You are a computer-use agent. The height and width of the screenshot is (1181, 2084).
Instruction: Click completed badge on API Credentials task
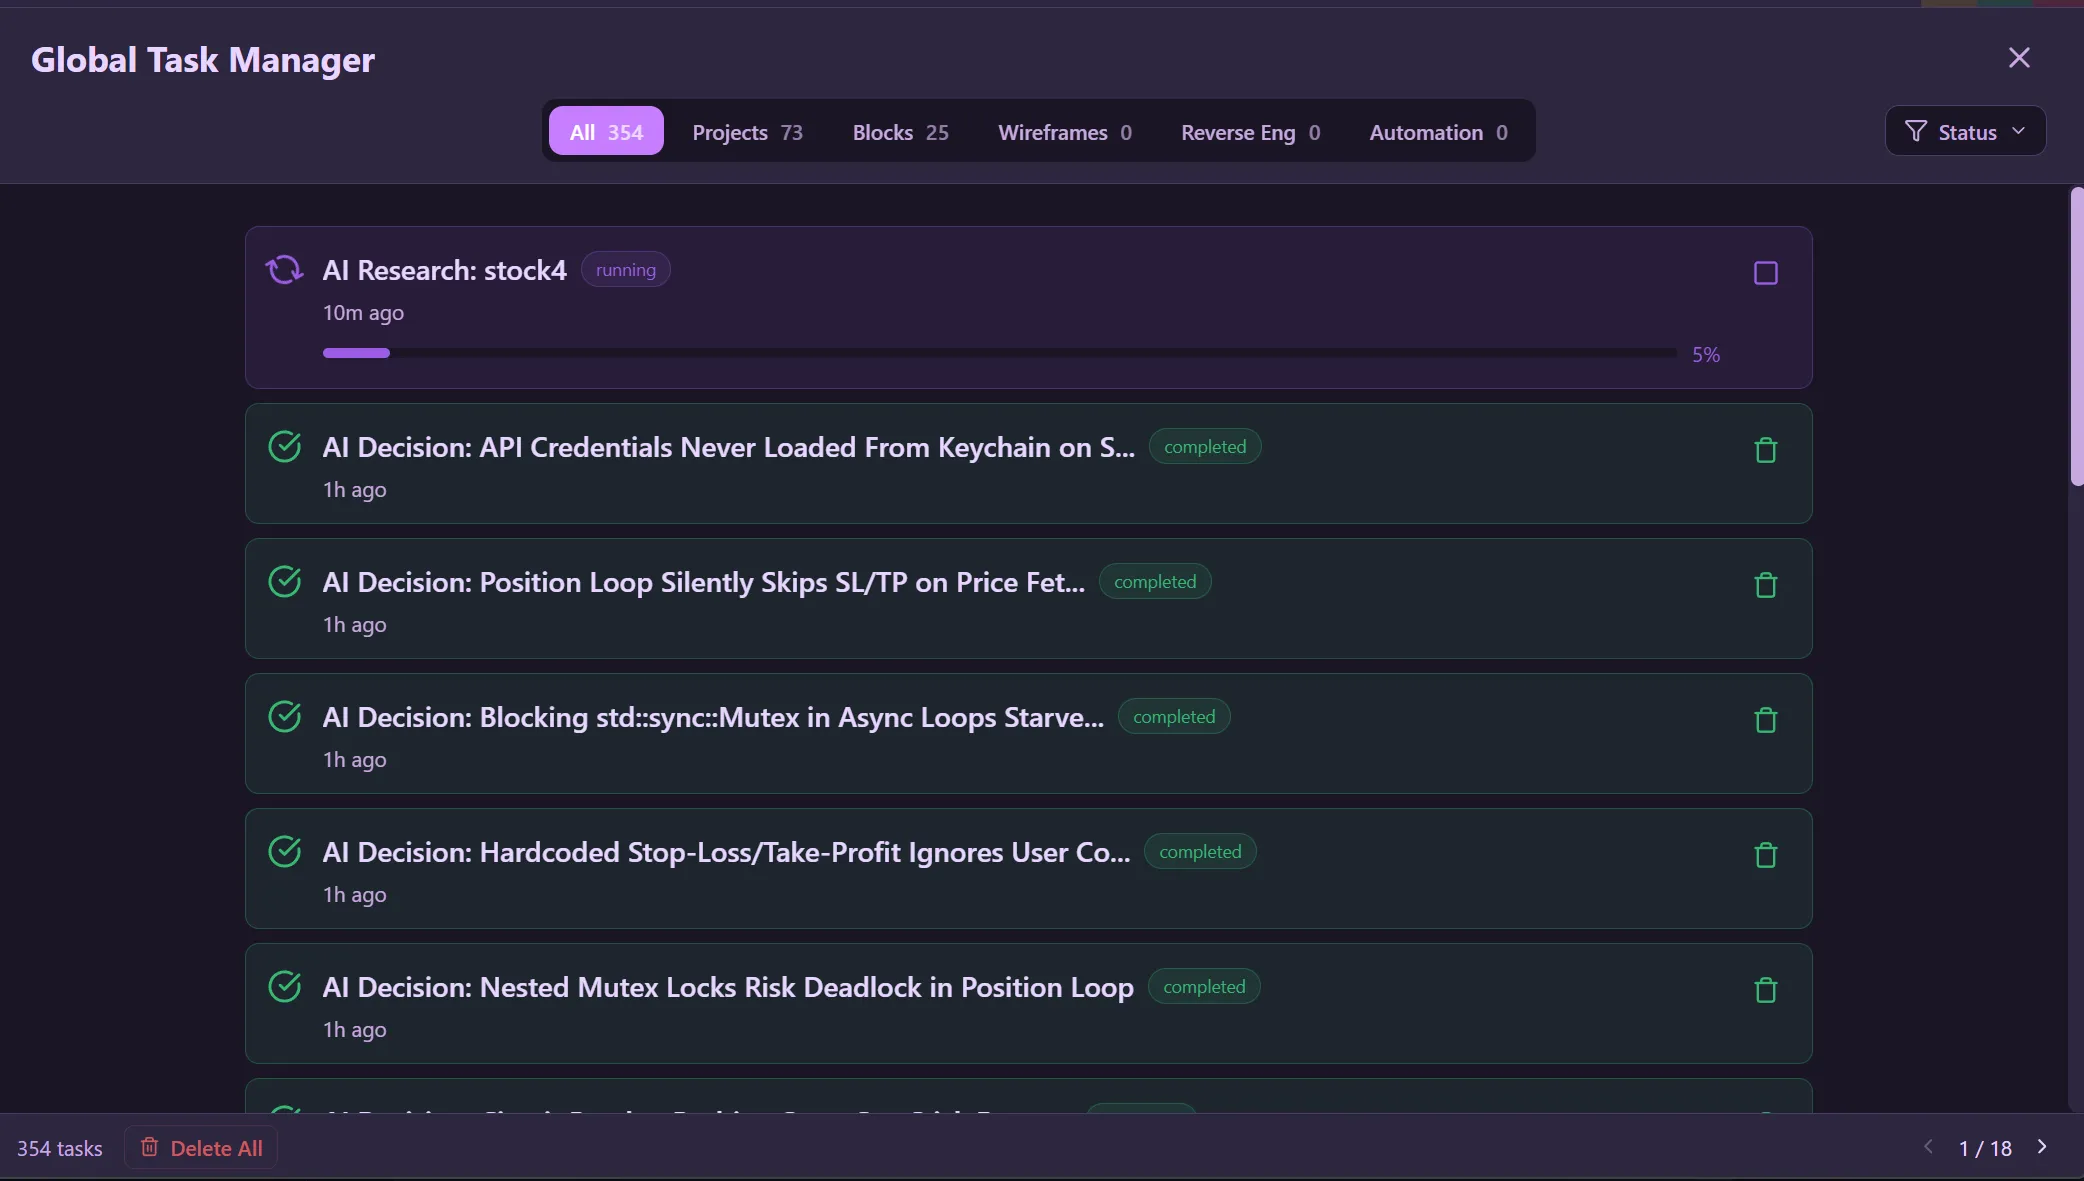click(1205, 447)
